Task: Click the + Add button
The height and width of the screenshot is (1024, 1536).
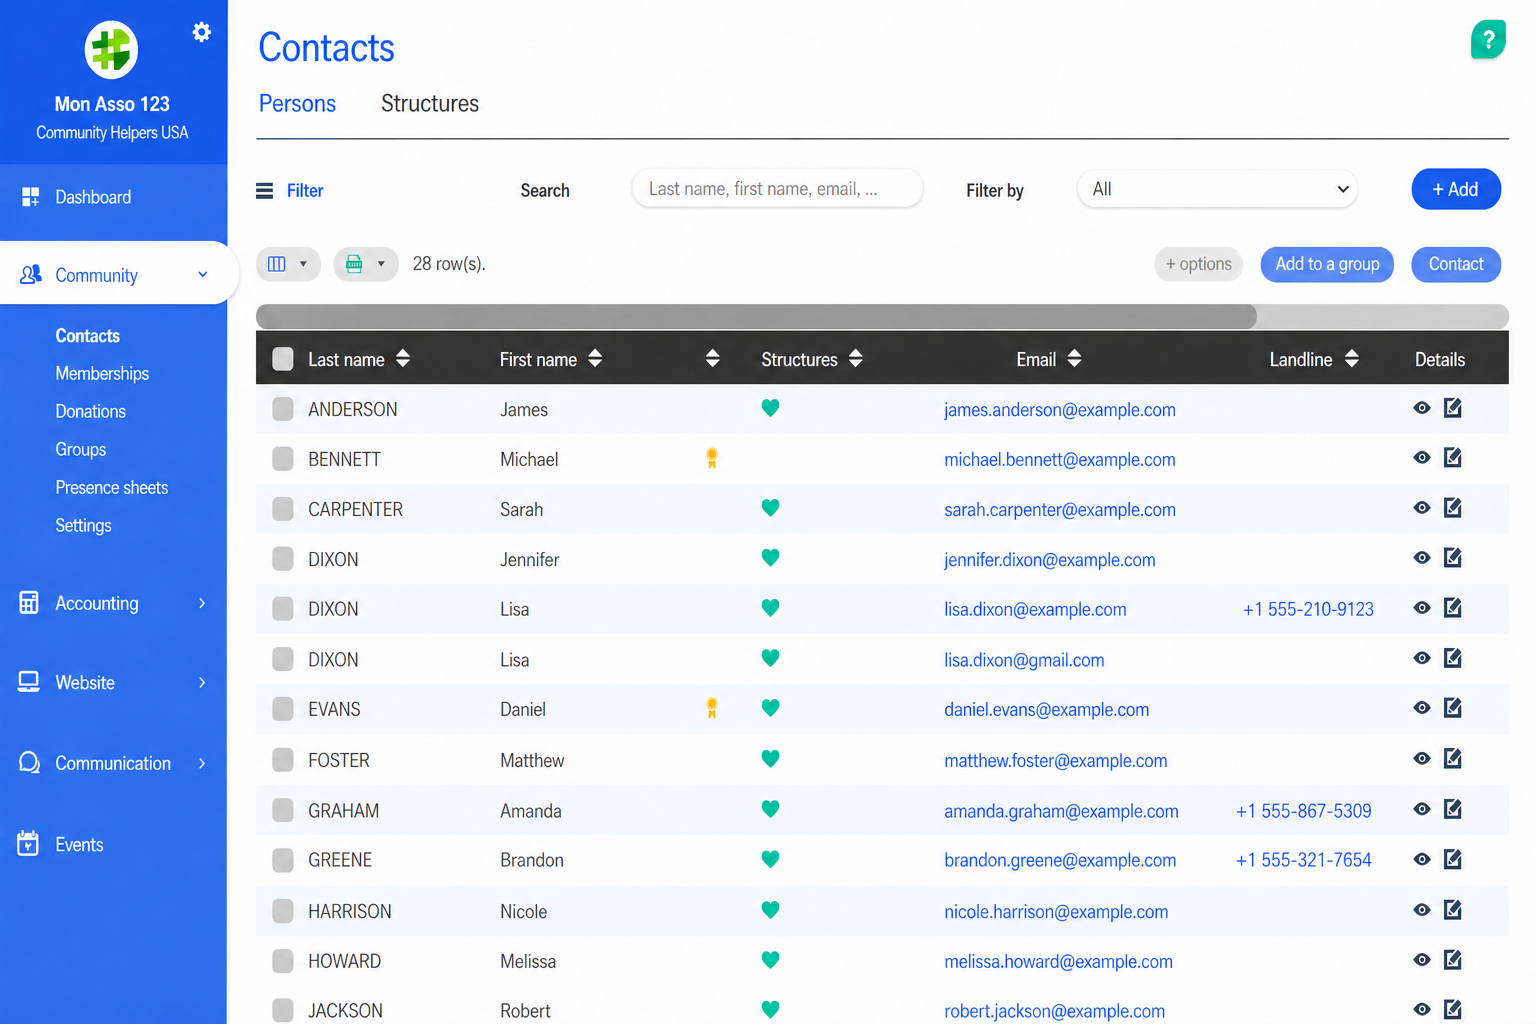Action: [x=1456, y=189]
